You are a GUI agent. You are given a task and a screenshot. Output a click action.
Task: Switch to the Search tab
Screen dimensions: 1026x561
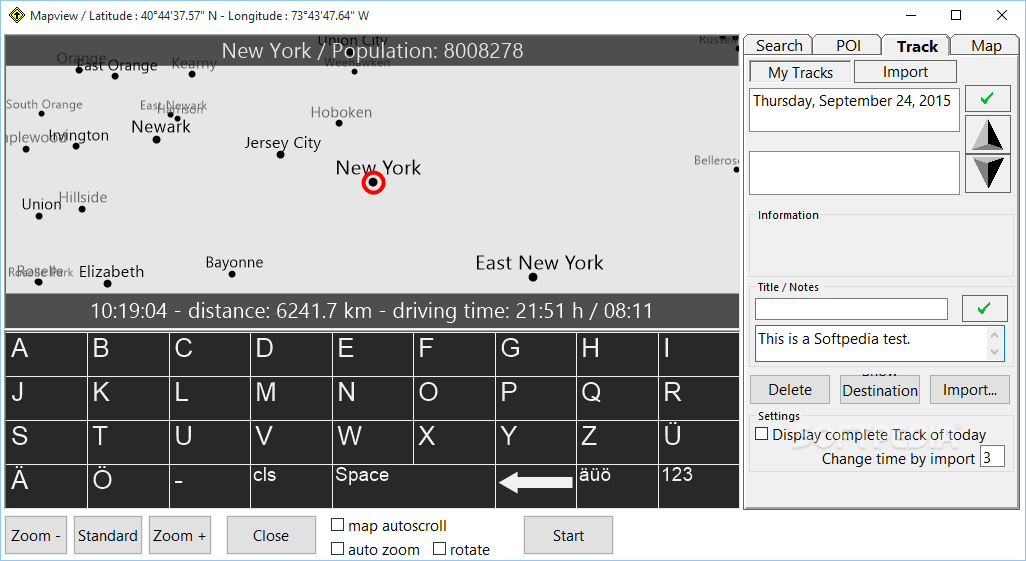tap(779, 45)
